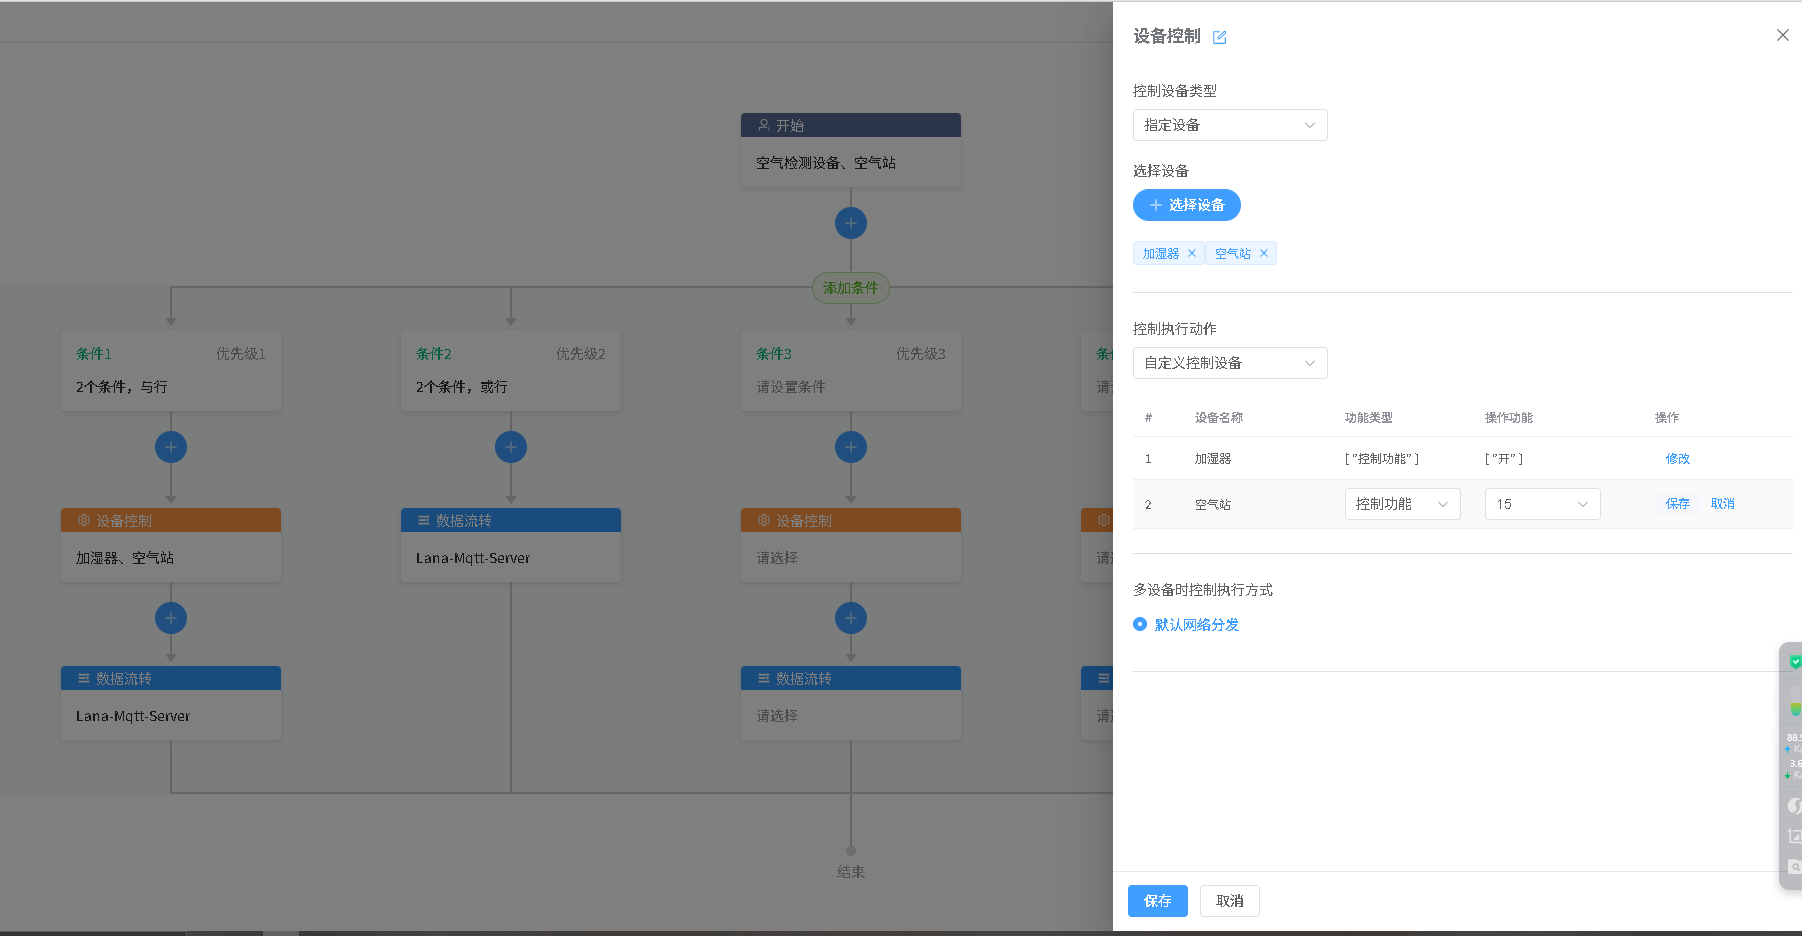Click plus button under 条件3 card
Screen dimensions: 1802x936
[x=850, y=447]
